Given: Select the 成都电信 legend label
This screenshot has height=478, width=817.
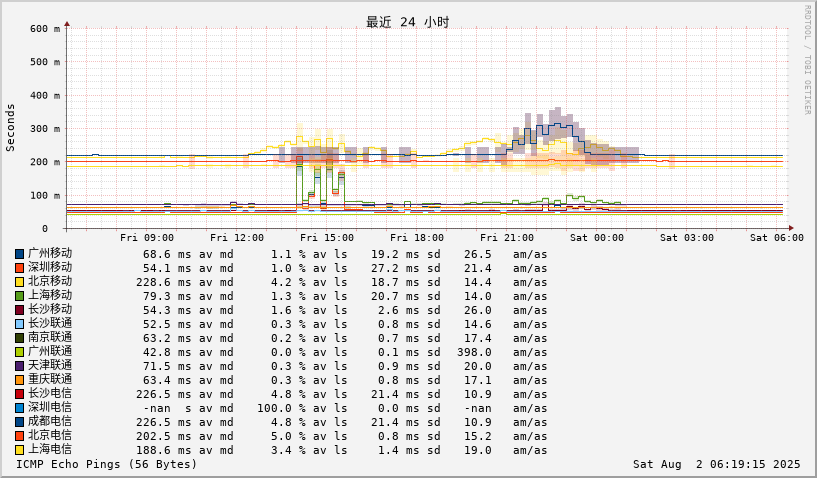Looking at the screenshot, I should pos(50,422).
